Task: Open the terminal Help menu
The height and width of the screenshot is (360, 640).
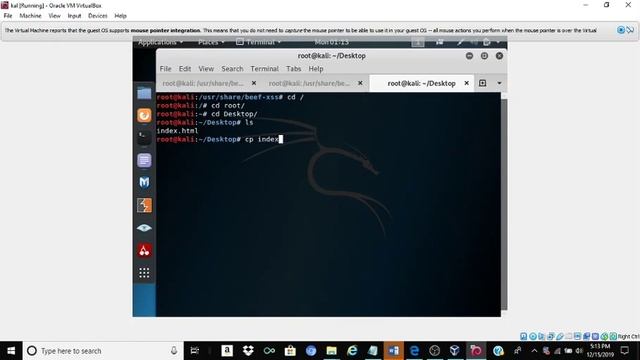Action: pos(316,69)
